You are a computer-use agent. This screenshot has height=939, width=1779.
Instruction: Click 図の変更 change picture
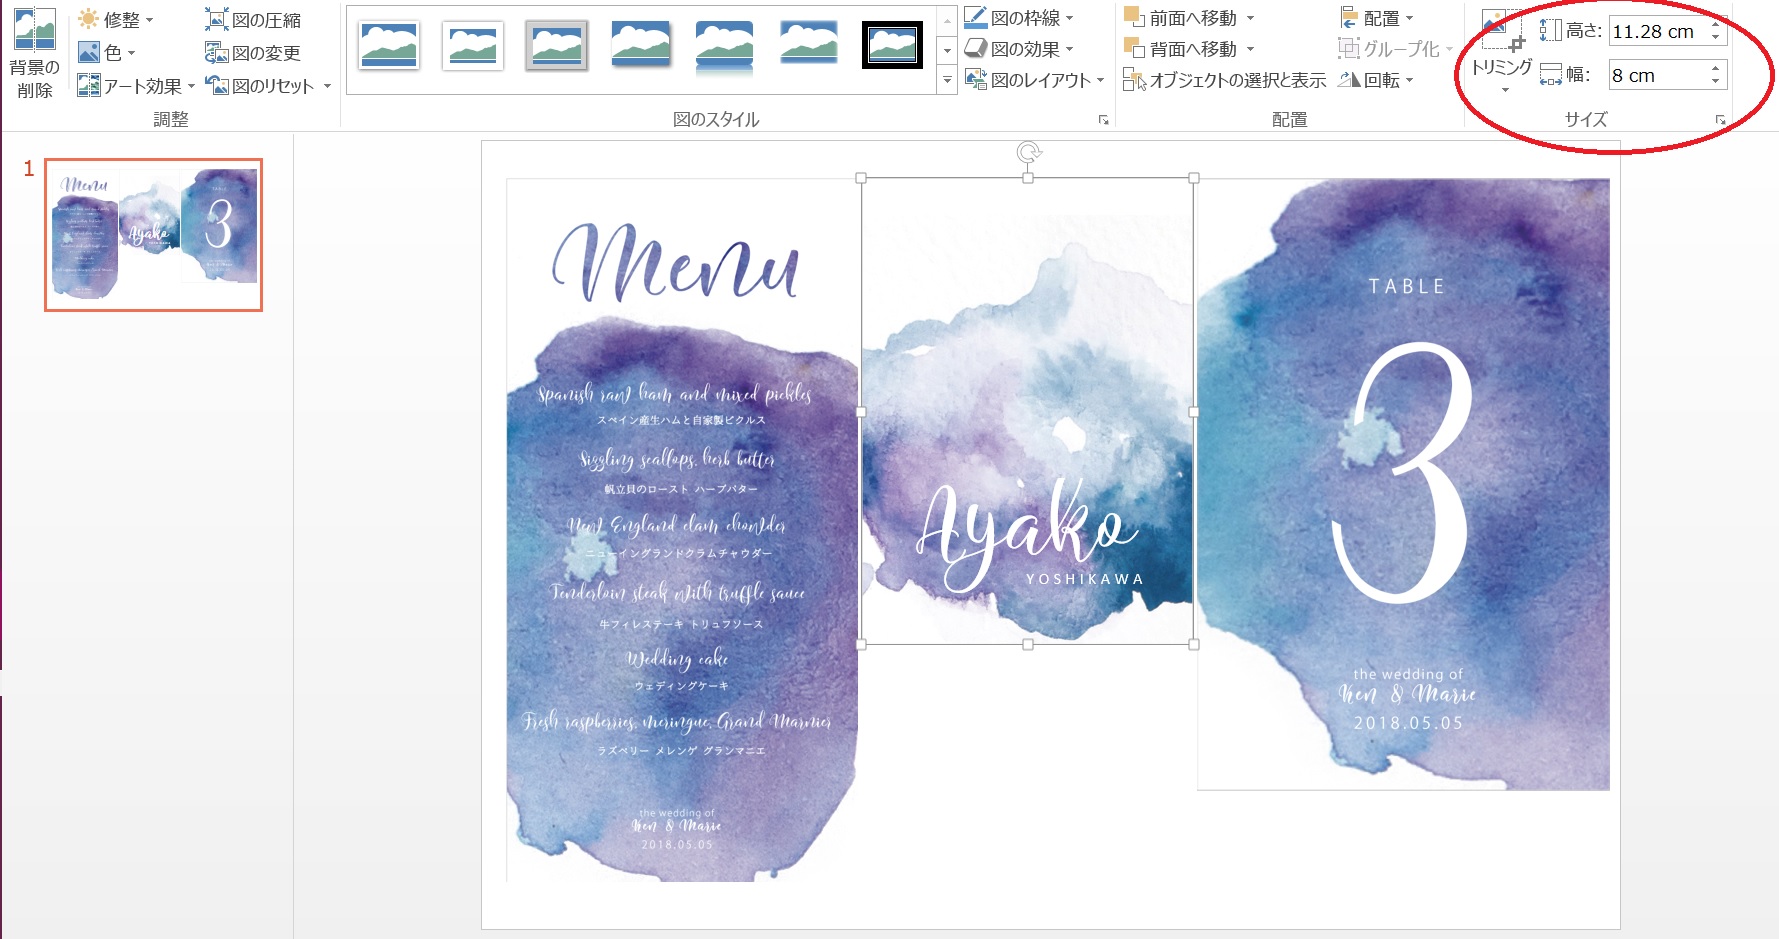[253, 52]
